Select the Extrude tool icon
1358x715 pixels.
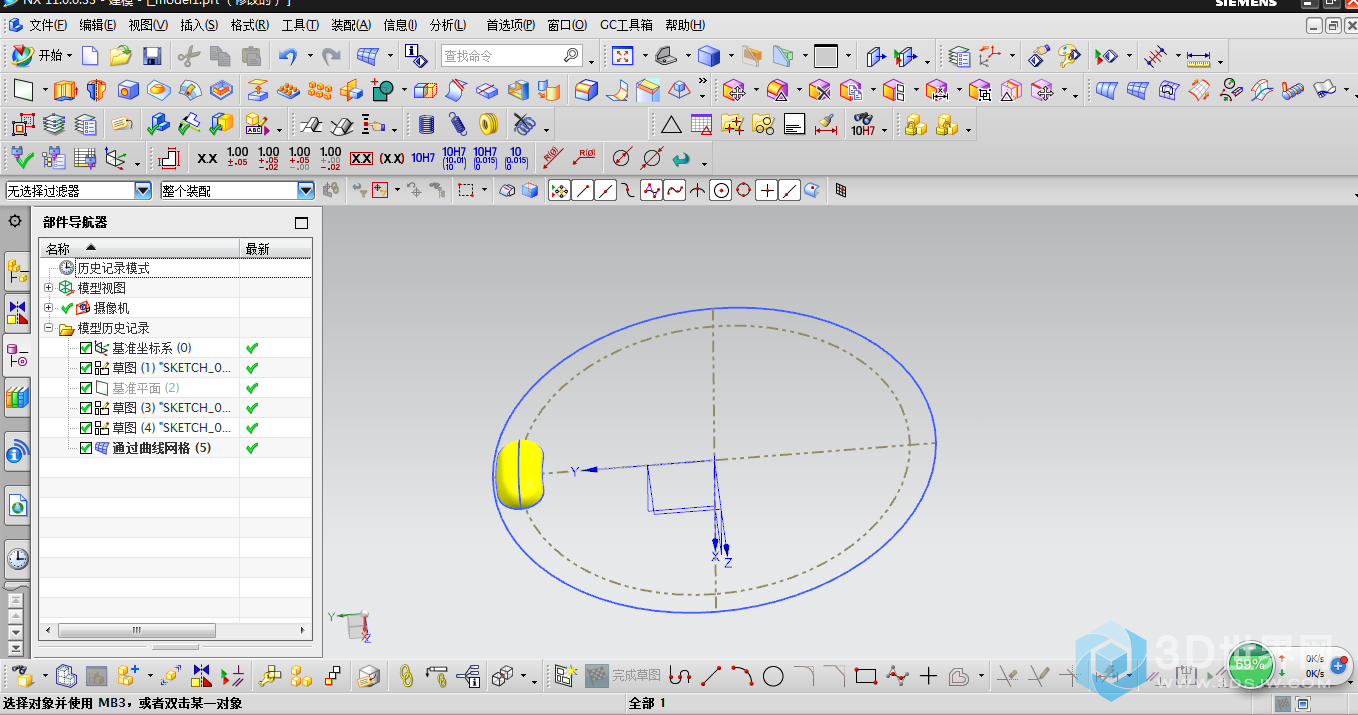[65, 91]
